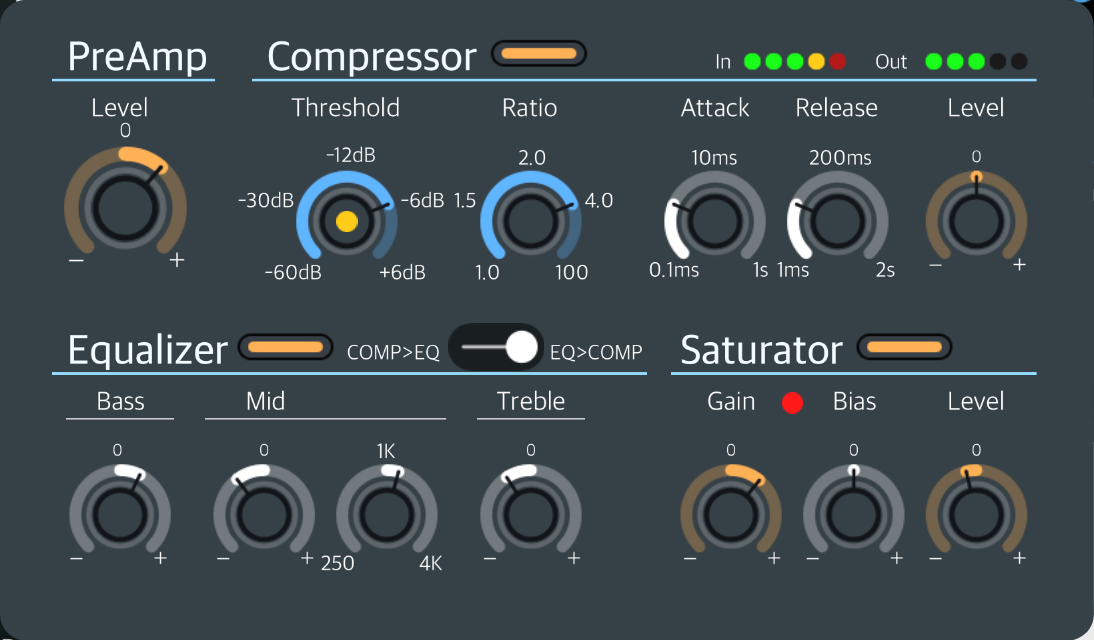
Task: Toggle the Saturator enable button
Action: (905, 348)
